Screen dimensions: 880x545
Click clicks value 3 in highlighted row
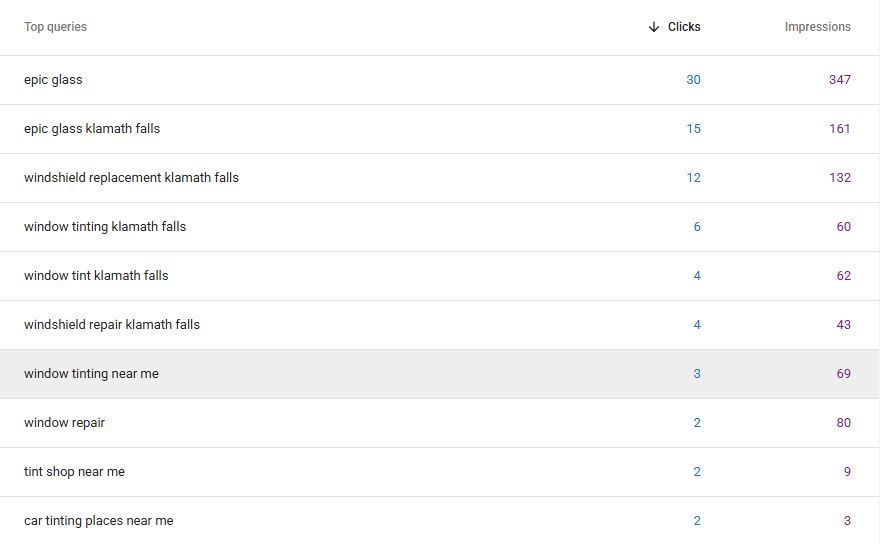(697, 374)
